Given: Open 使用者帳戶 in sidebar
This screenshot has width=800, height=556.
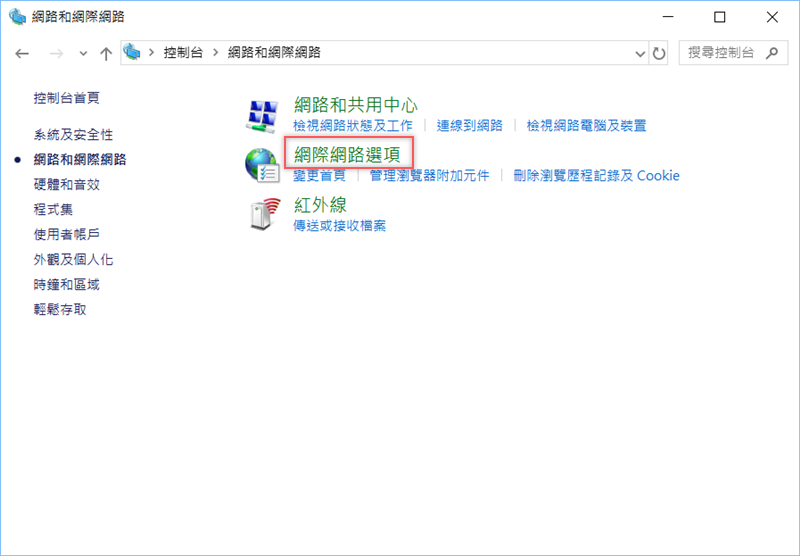Looking at the screenshot, I should [x=67, y=235].
